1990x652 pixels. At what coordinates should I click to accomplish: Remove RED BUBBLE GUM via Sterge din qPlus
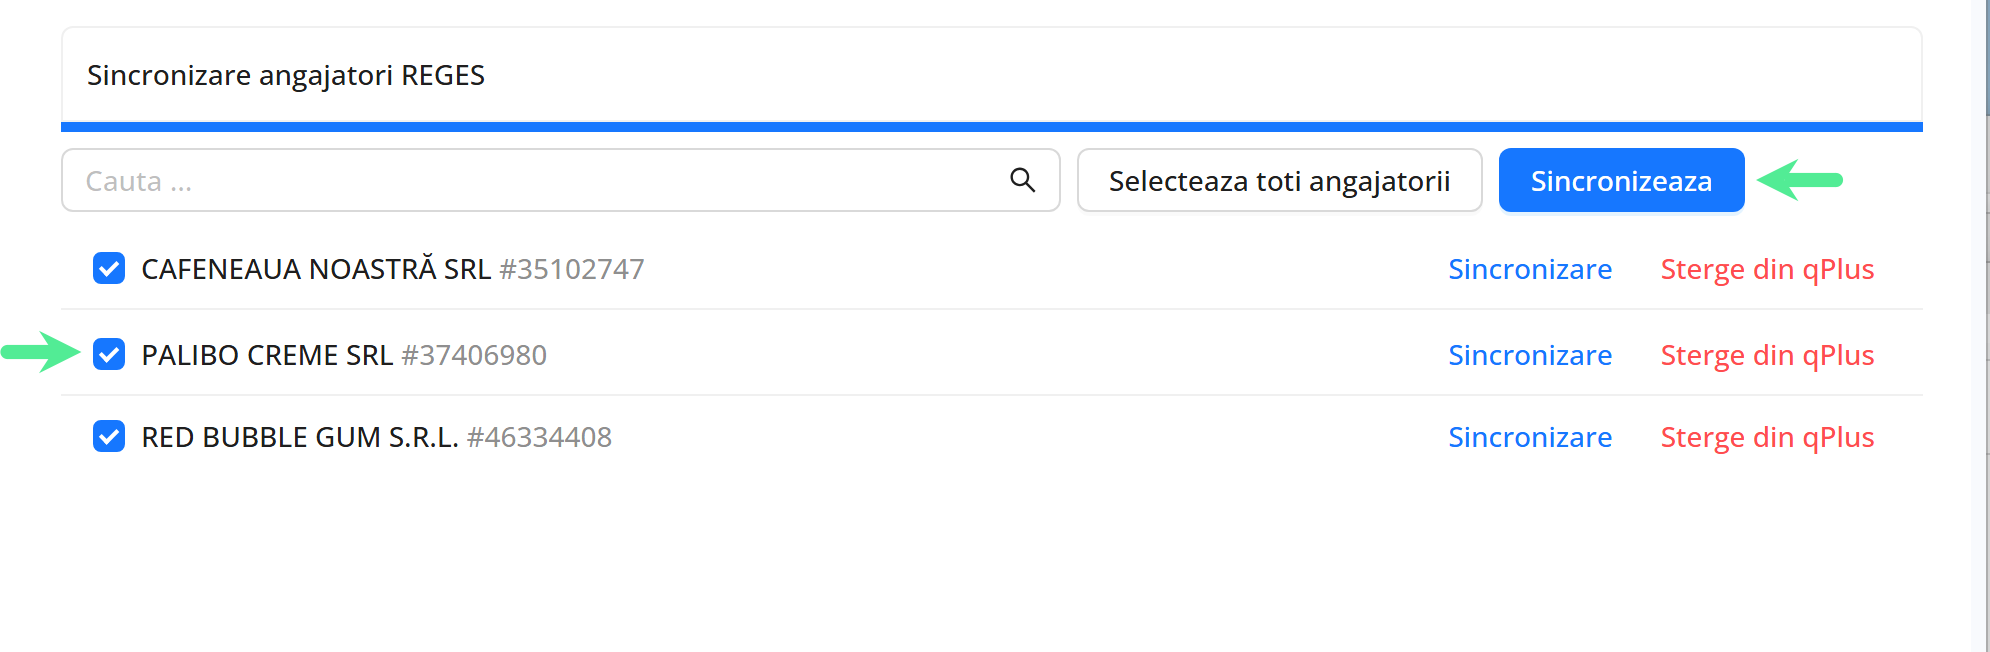pos(1767,437)
